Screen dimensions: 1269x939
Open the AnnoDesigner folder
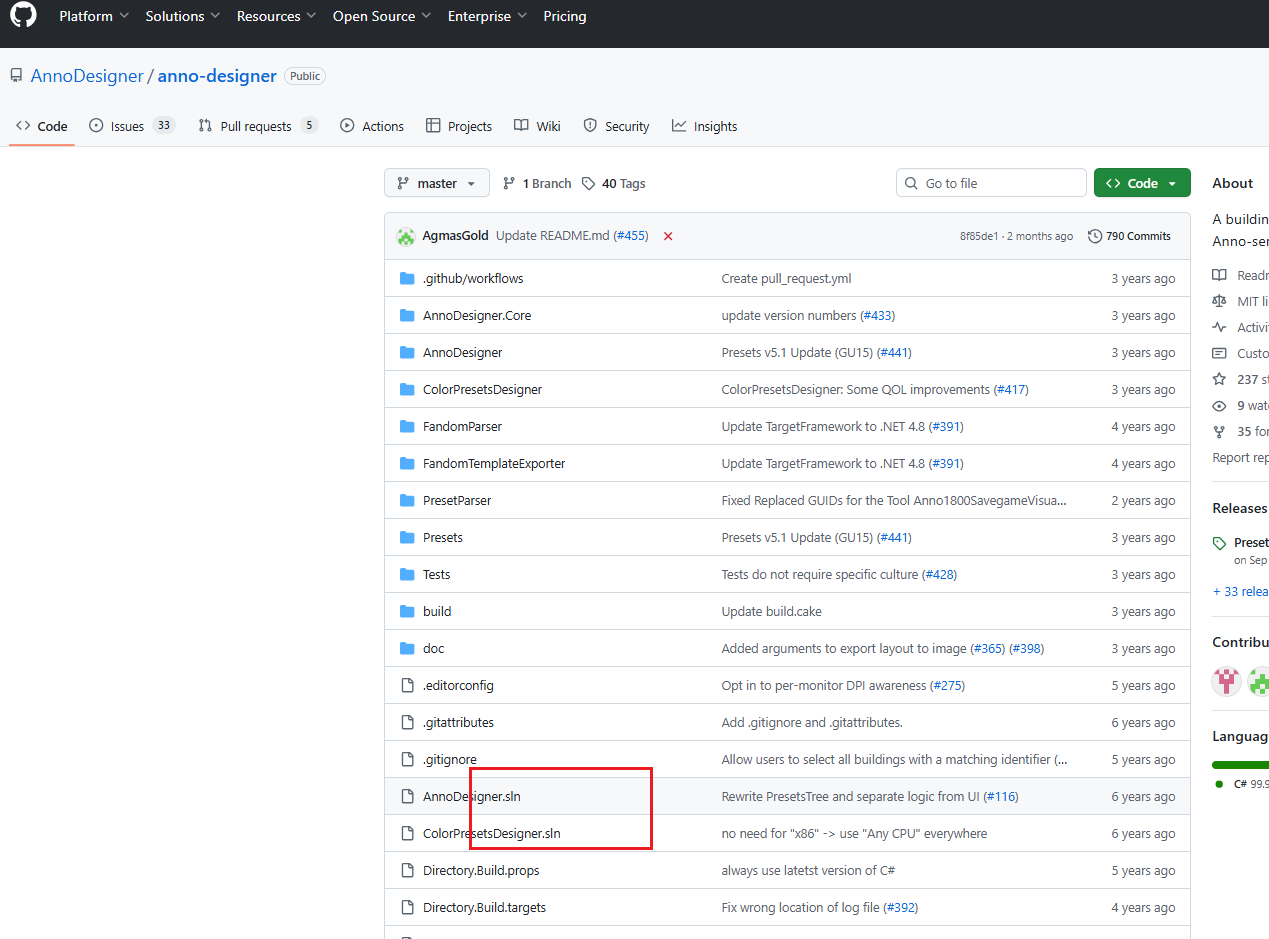pyautogui.click(x=462, y=352)
